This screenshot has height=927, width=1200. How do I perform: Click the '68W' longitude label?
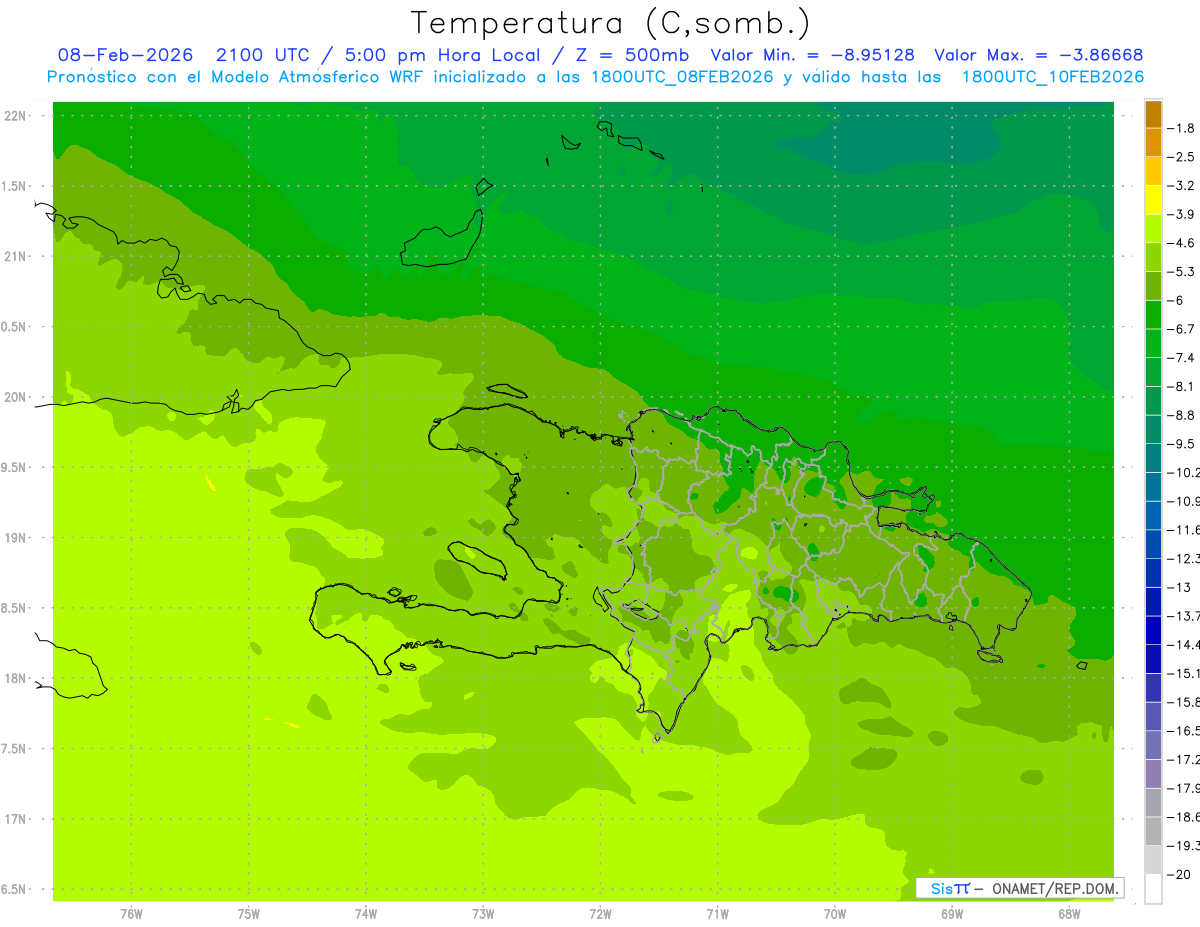point(1068,913)
